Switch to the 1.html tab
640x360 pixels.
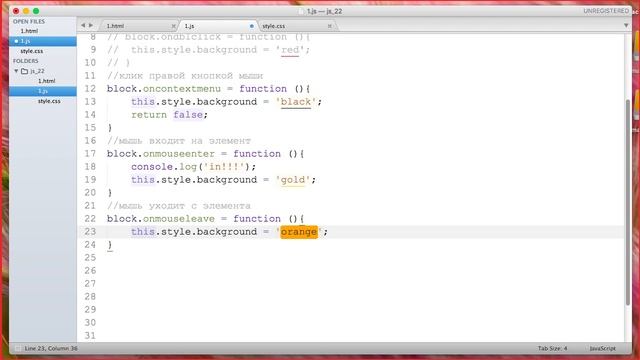click(137, 26)
